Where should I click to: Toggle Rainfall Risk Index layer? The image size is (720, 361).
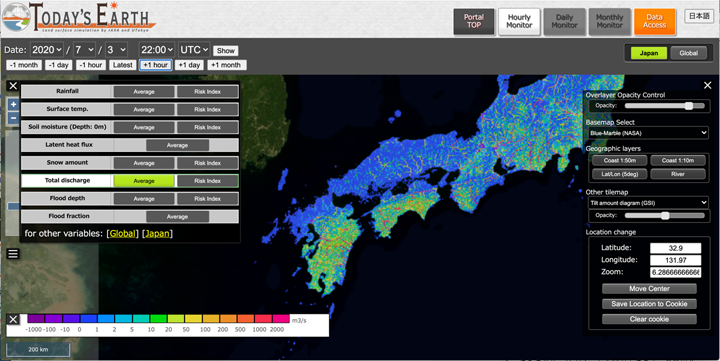(207, 92)
